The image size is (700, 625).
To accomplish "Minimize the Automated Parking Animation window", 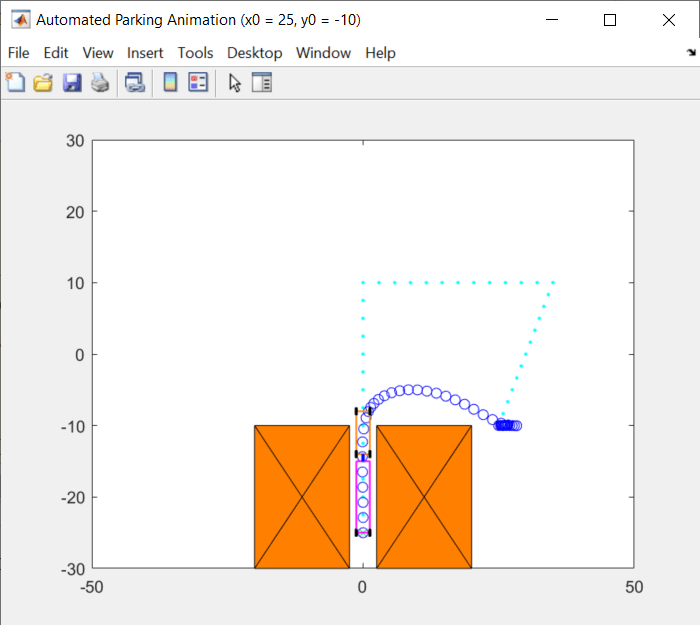I will pos(552,20).
